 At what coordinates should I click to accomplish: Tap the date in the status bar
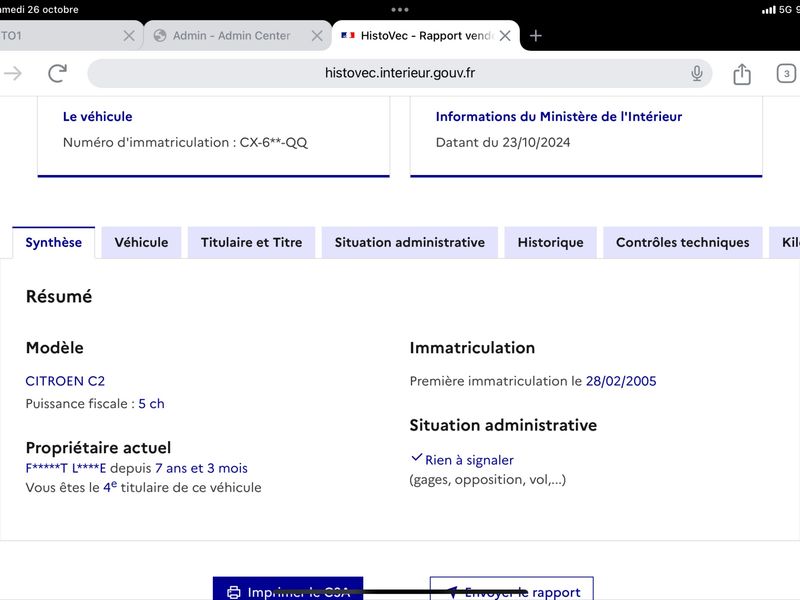pos(39,10)
